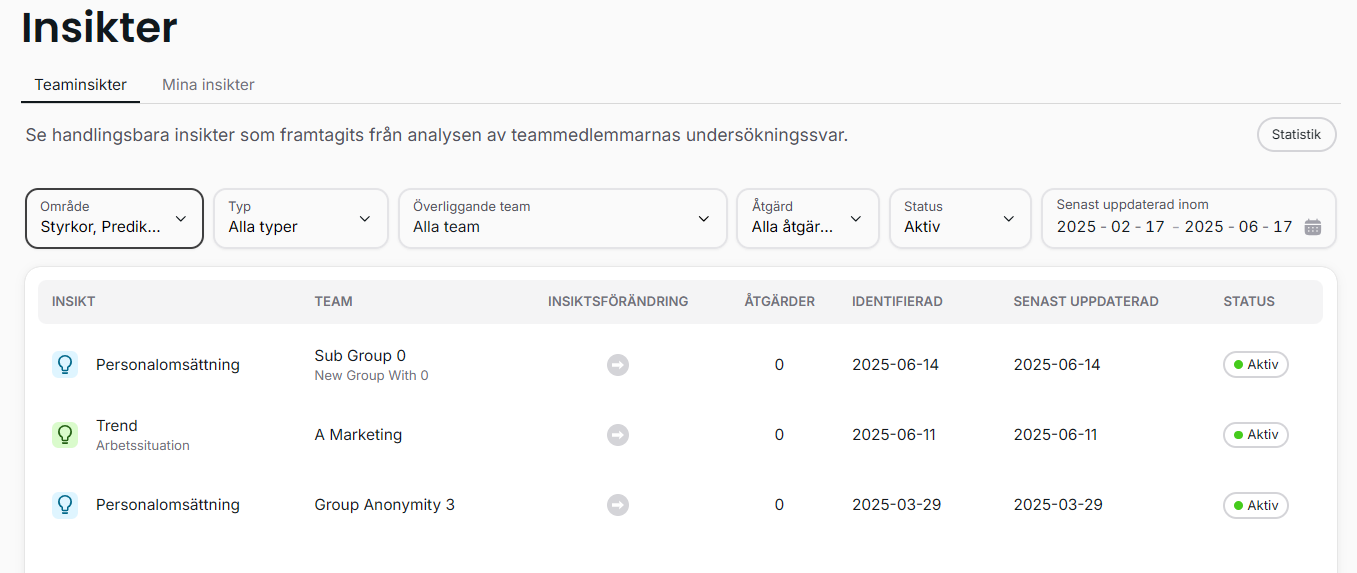1357x573 pixels.
Task: Open the Status filter set to Aktiv
Action: tap(960, 218)
